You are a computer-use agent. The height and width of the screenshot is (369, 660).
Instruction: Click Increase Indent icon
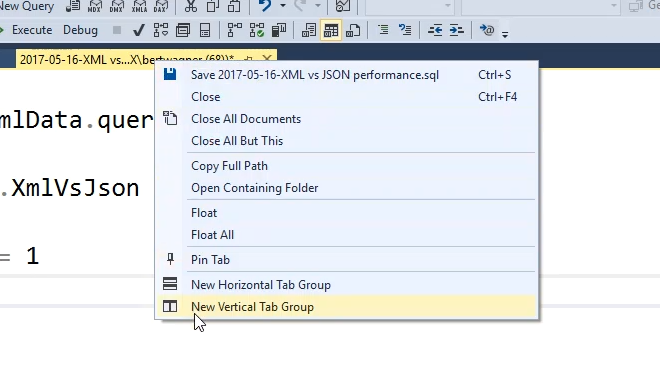[457, 30]
